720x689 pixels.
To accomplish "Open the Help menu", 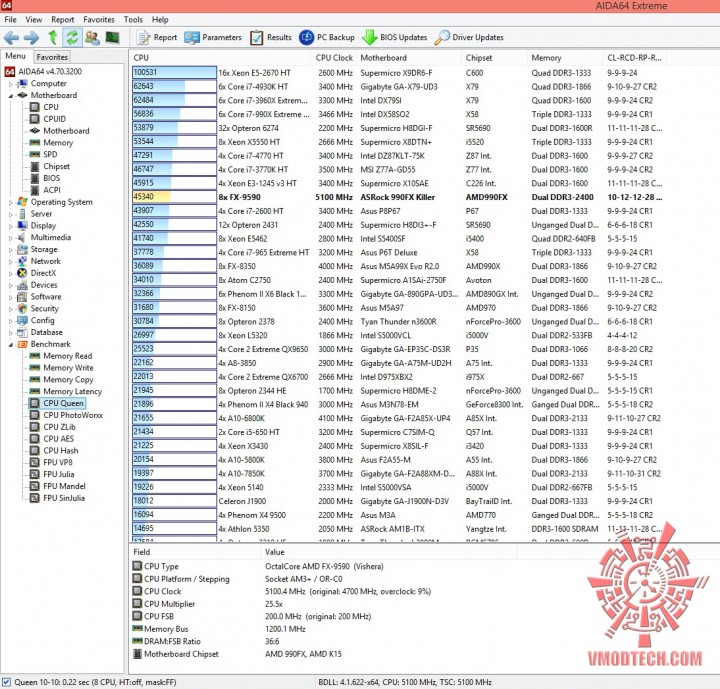I will click(160, 20).
